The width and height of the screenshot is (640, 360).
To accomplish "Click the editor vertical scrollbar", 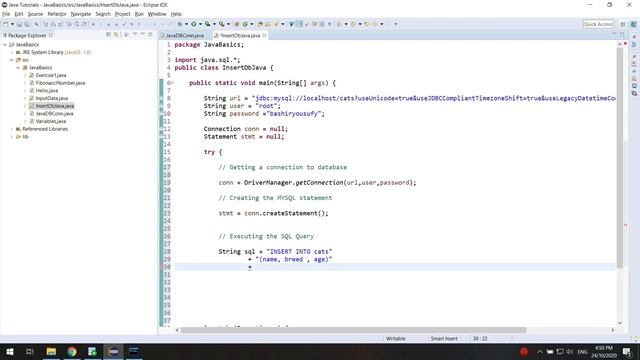I will coord(620,157).
